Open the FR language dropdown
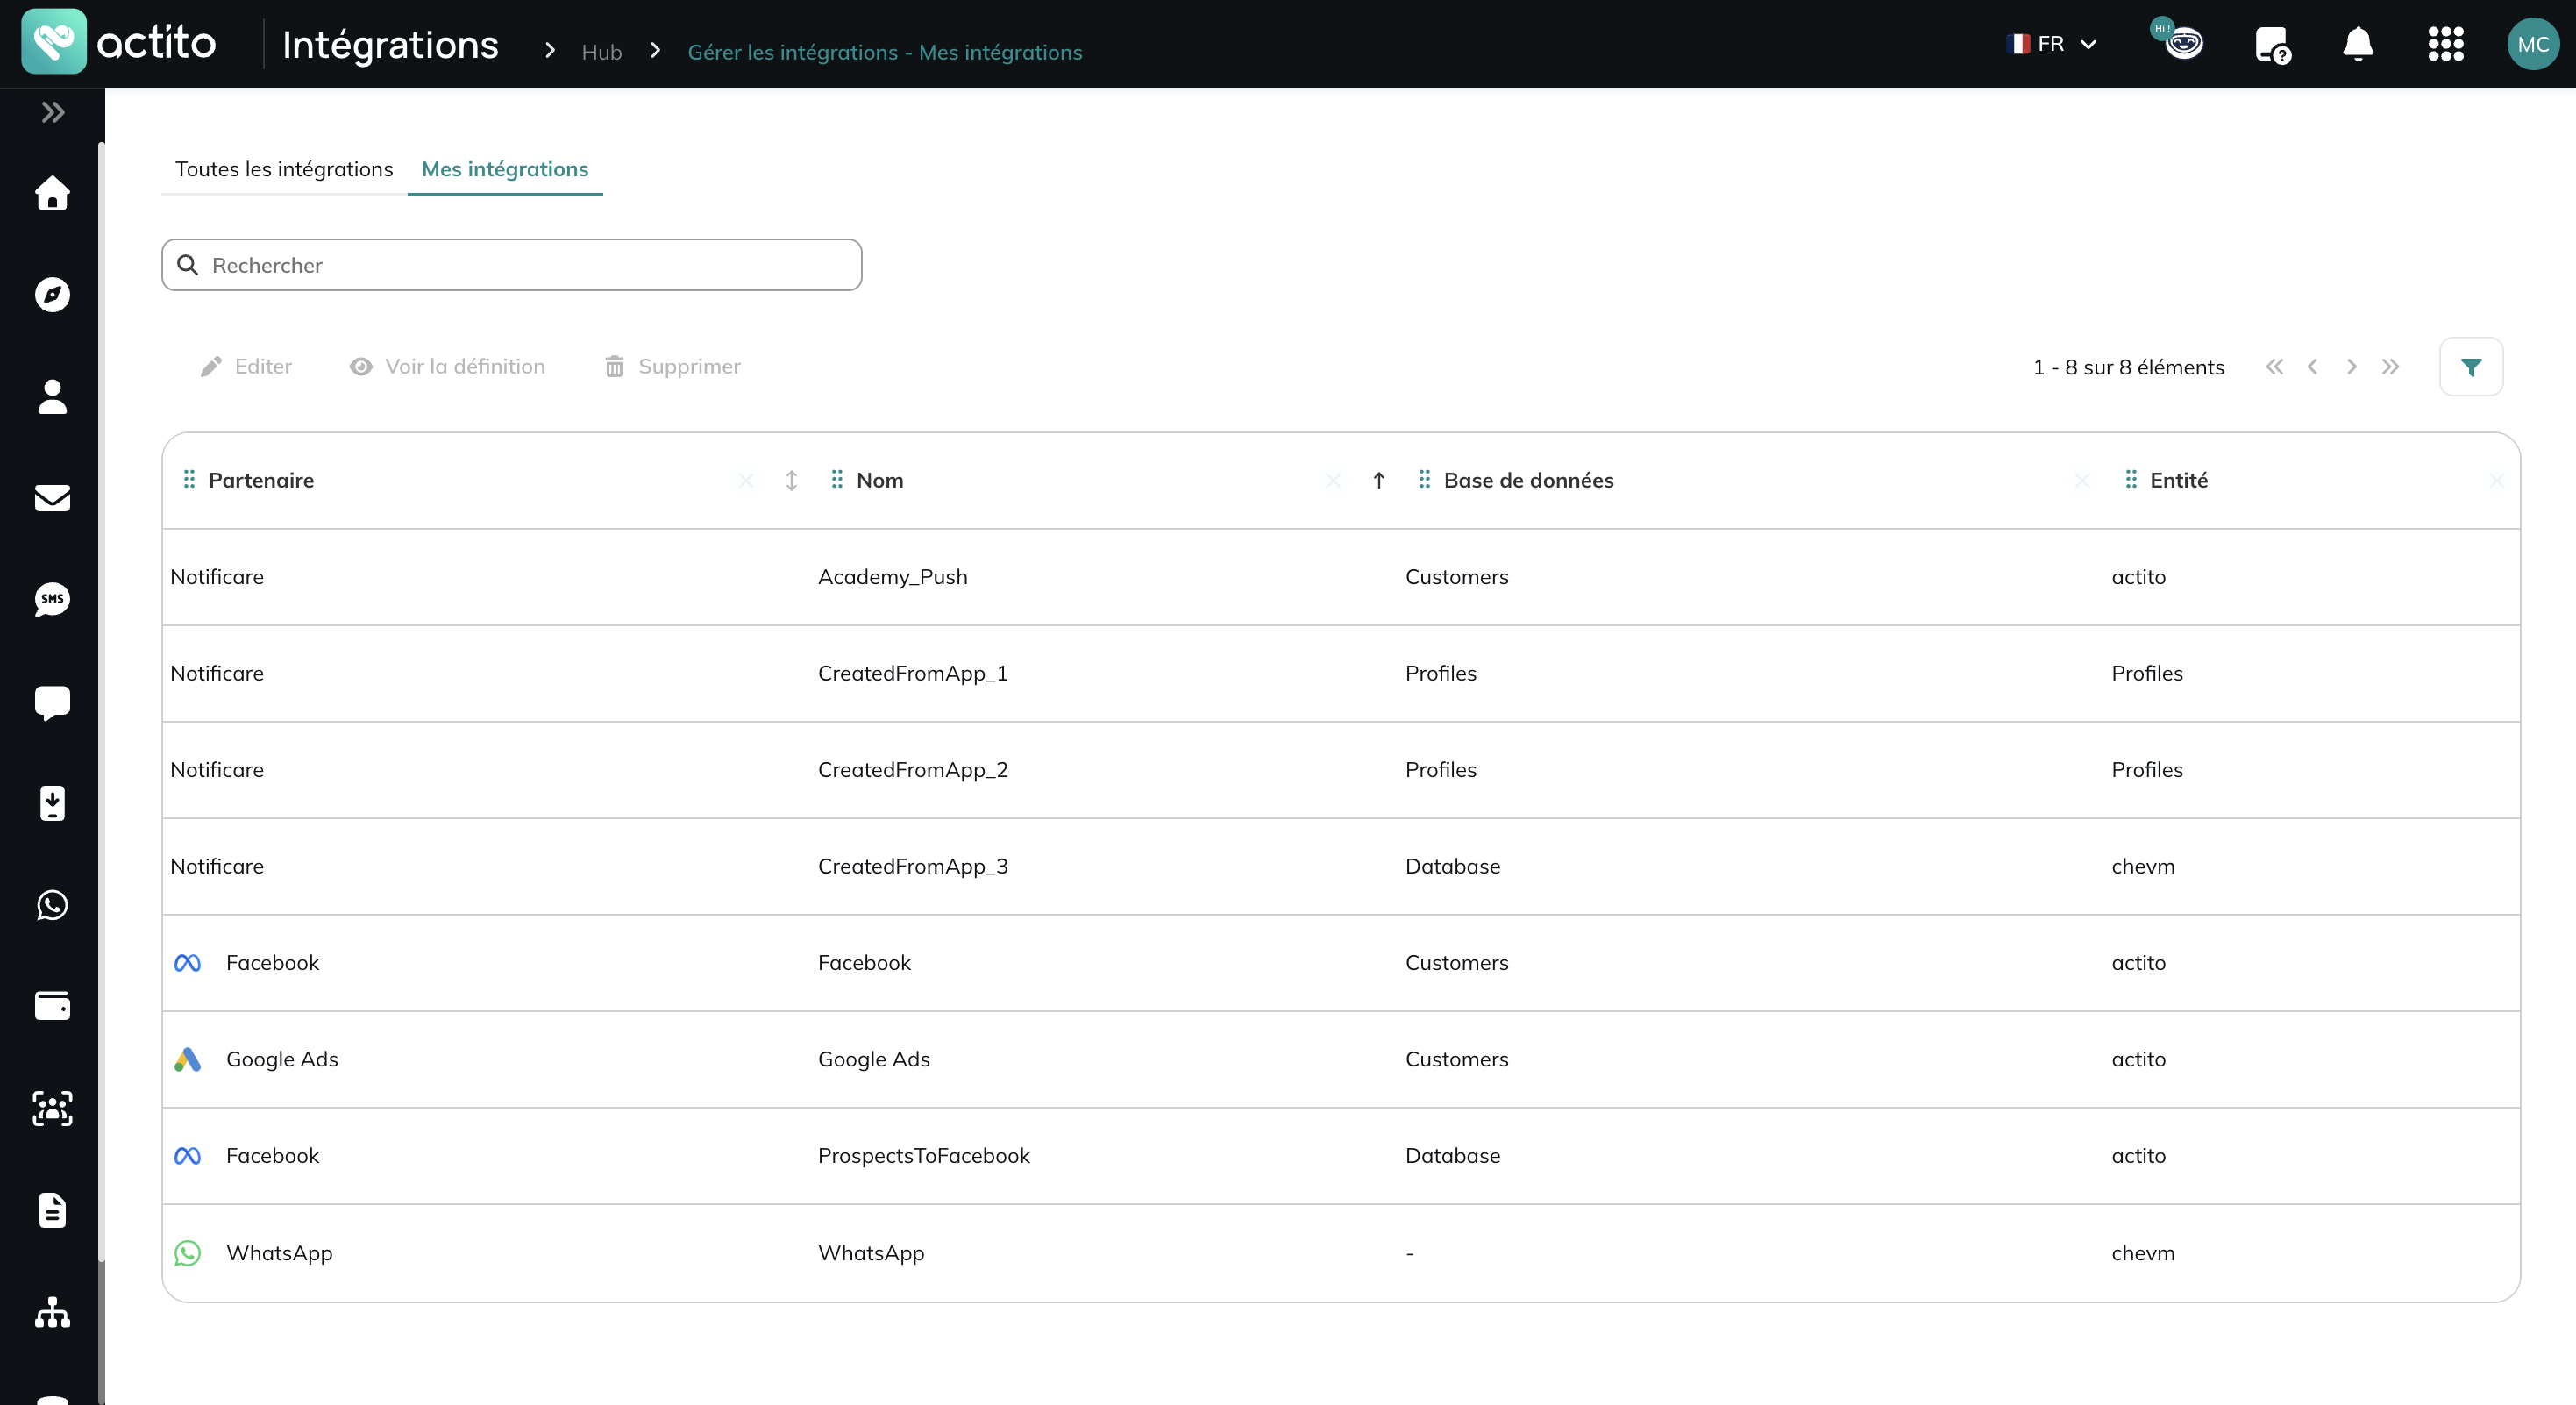Image resolution: width=2576 pixels, height=1405 pixels. point(2051,44)
